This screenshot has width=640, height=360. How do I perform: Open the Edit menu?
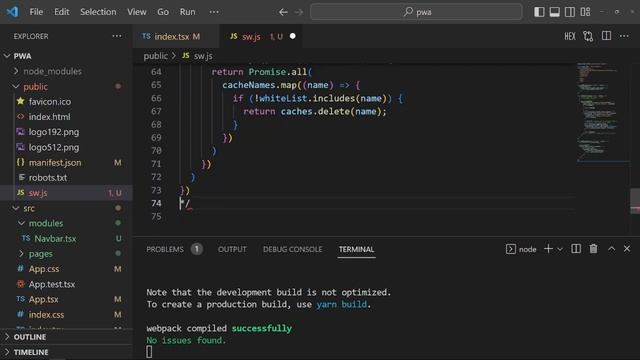pos(62,12)
